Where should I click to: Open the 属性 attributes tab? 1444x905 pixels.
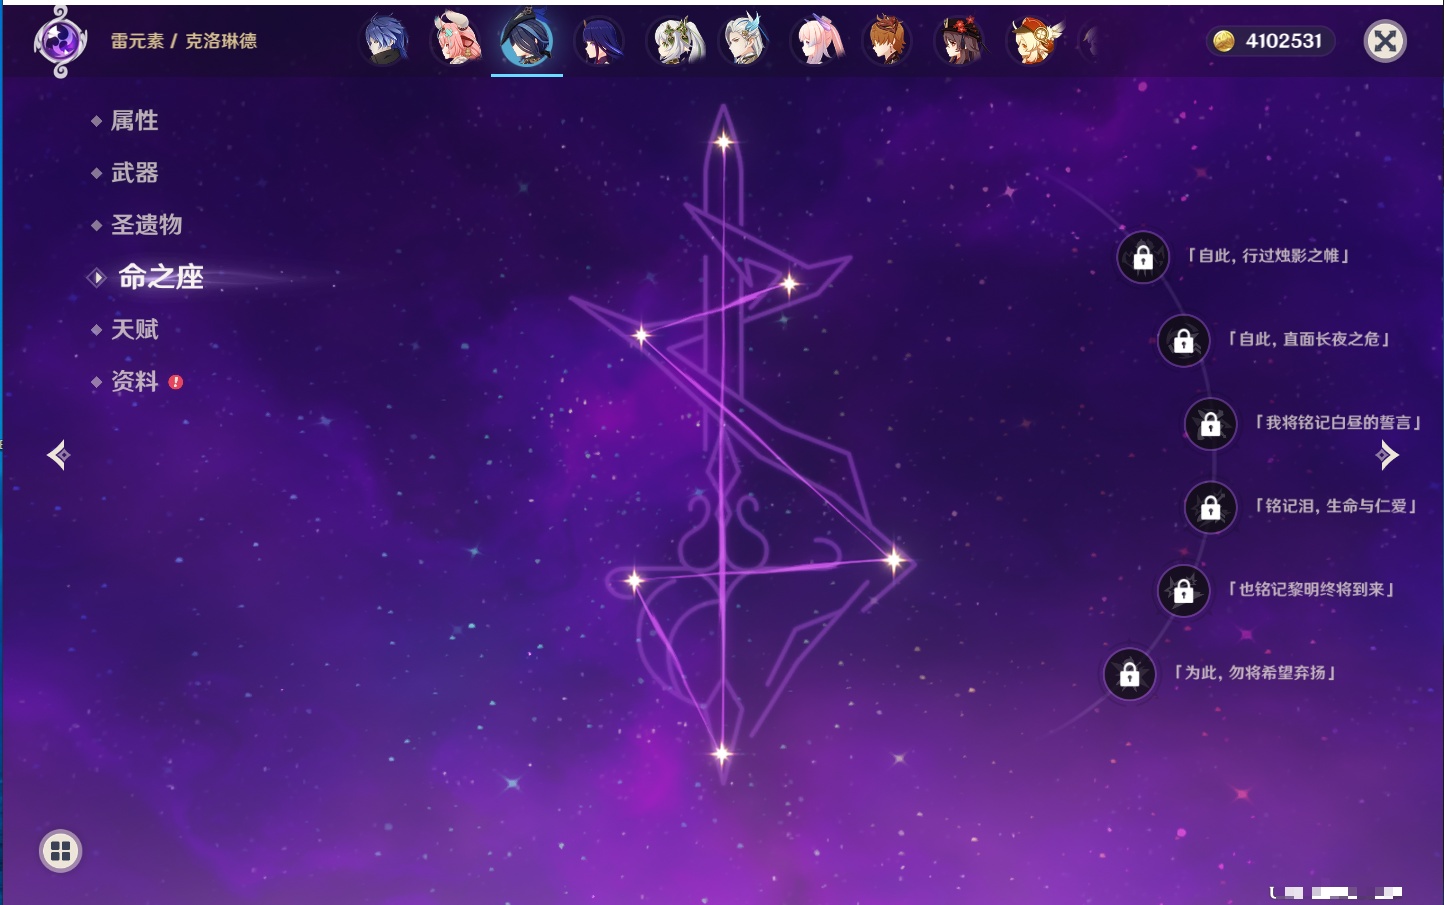[134, 121]
